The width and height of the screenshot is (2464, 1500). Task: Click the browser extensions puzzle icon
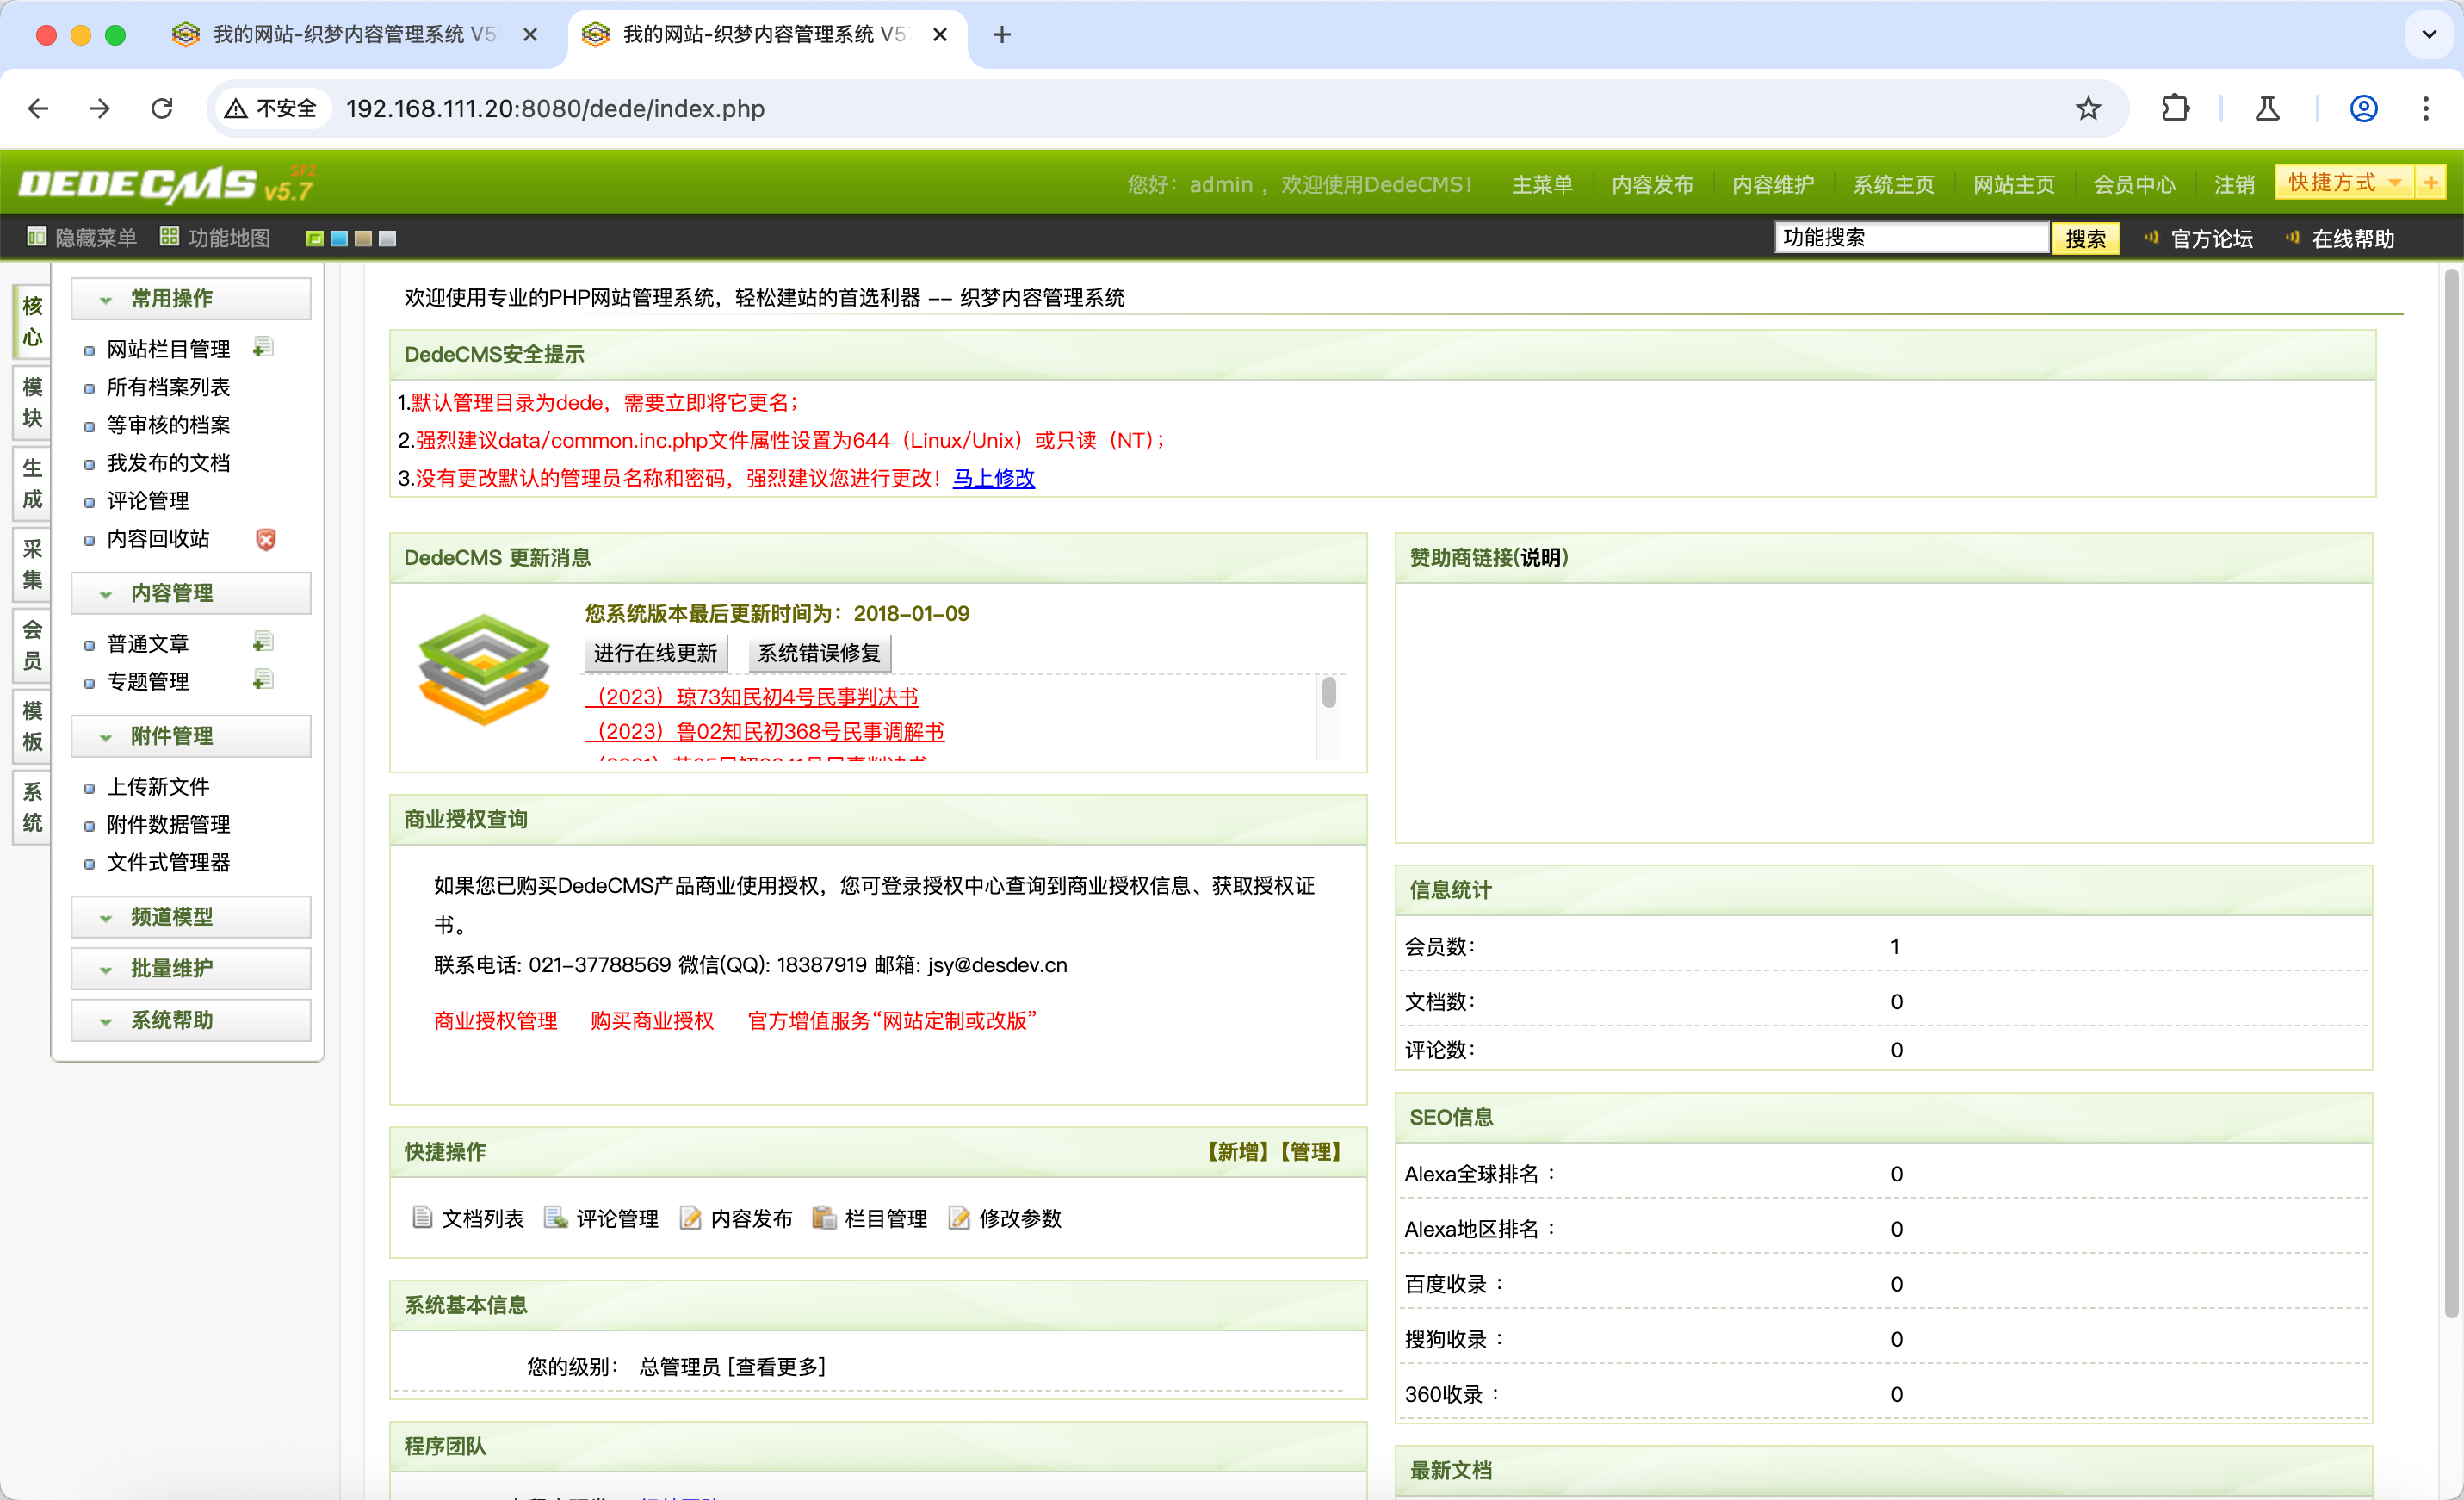coord(2174,108)
